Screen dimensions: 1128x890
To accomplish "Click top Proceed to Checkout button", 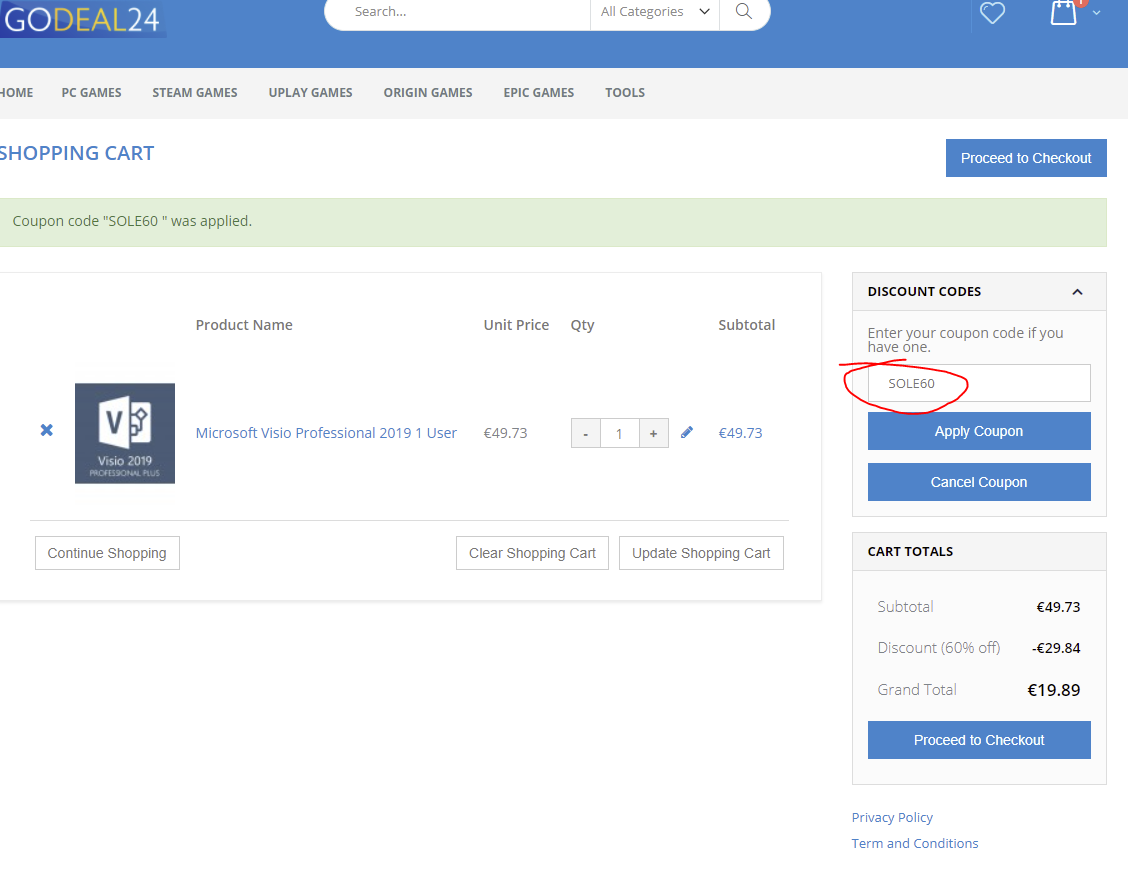I will tap(1026, 158).
